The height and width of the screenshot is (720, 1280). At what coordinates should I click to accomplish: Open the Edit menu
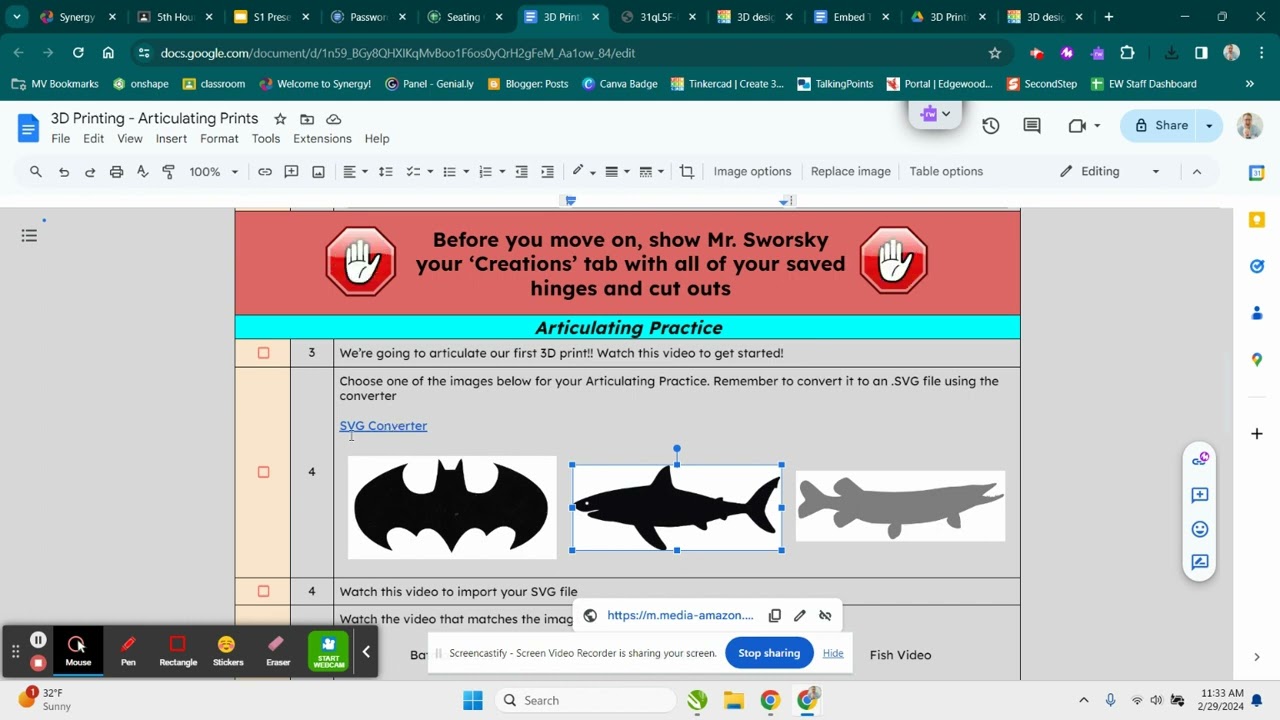point(94,139)
